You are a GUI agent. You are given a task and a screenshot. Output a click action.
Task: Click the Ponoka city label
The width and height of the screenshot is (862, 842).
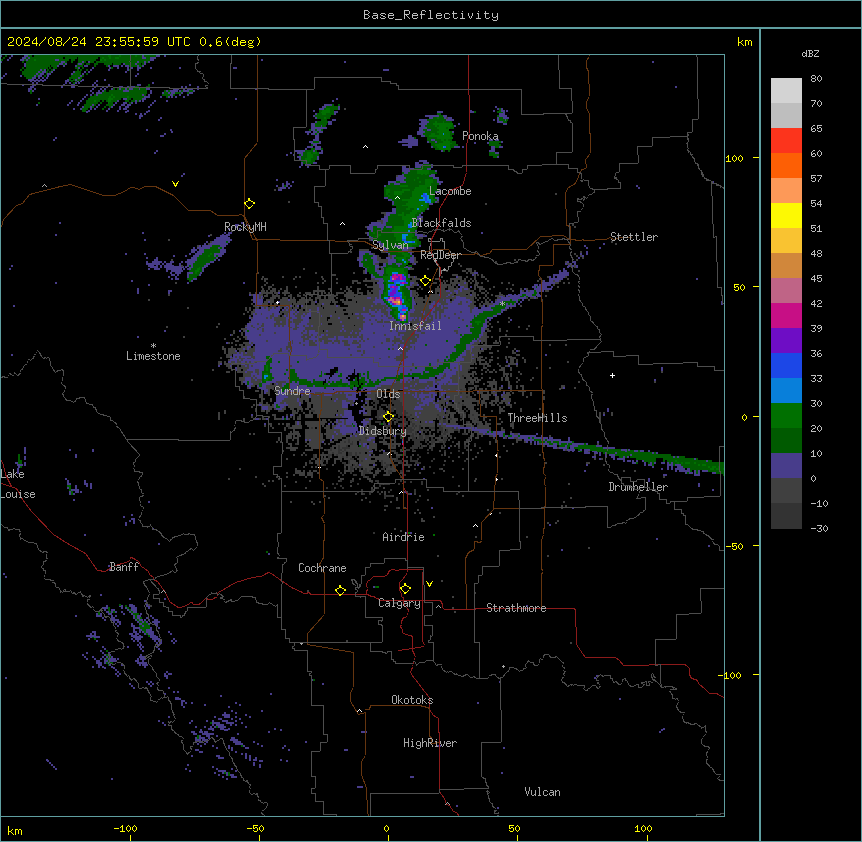[x=480, y=136]
